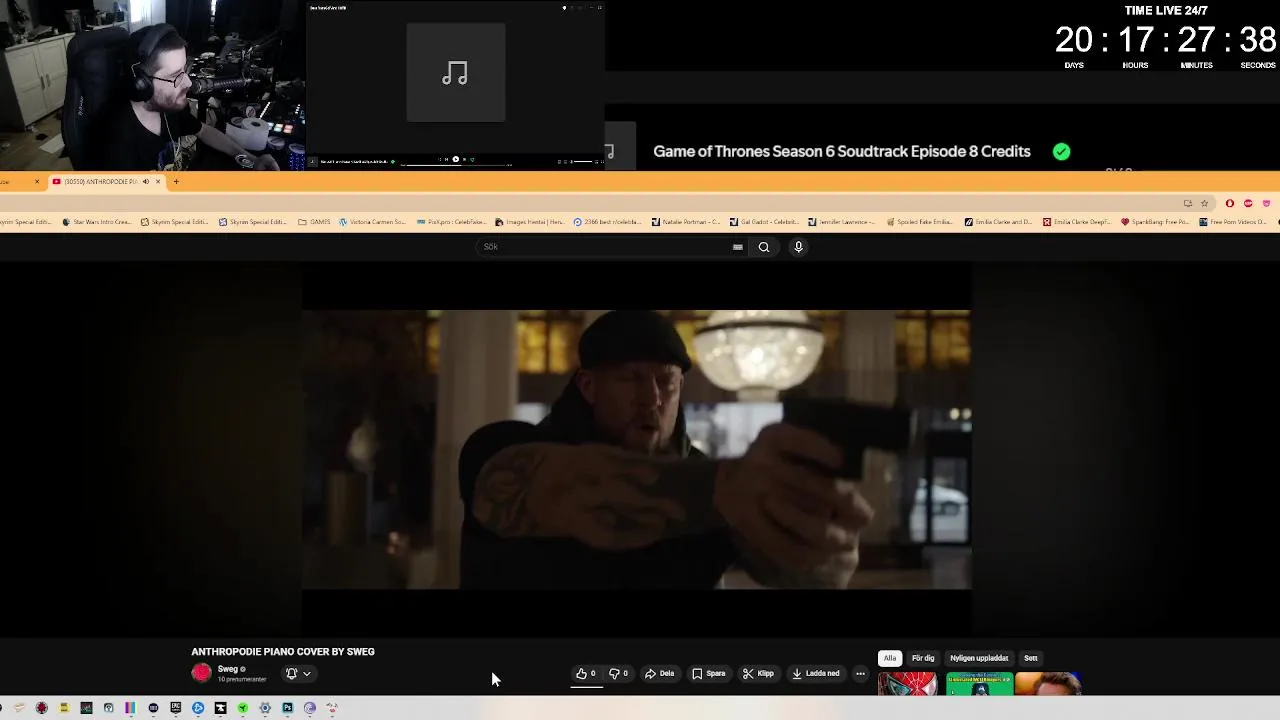Select the Nyligen uppladdat filter chip
Viewport: 1280px width, 720px height.
tap(979, 658)
